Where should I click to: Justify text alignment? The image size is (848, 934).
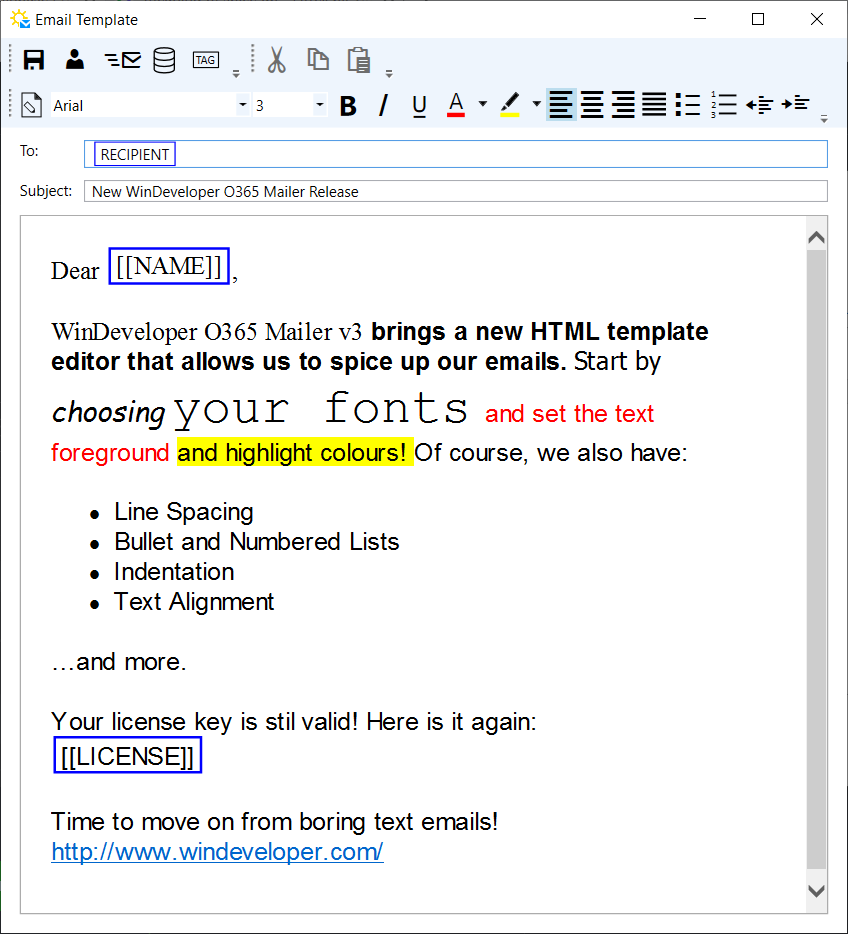pos(654,105)
